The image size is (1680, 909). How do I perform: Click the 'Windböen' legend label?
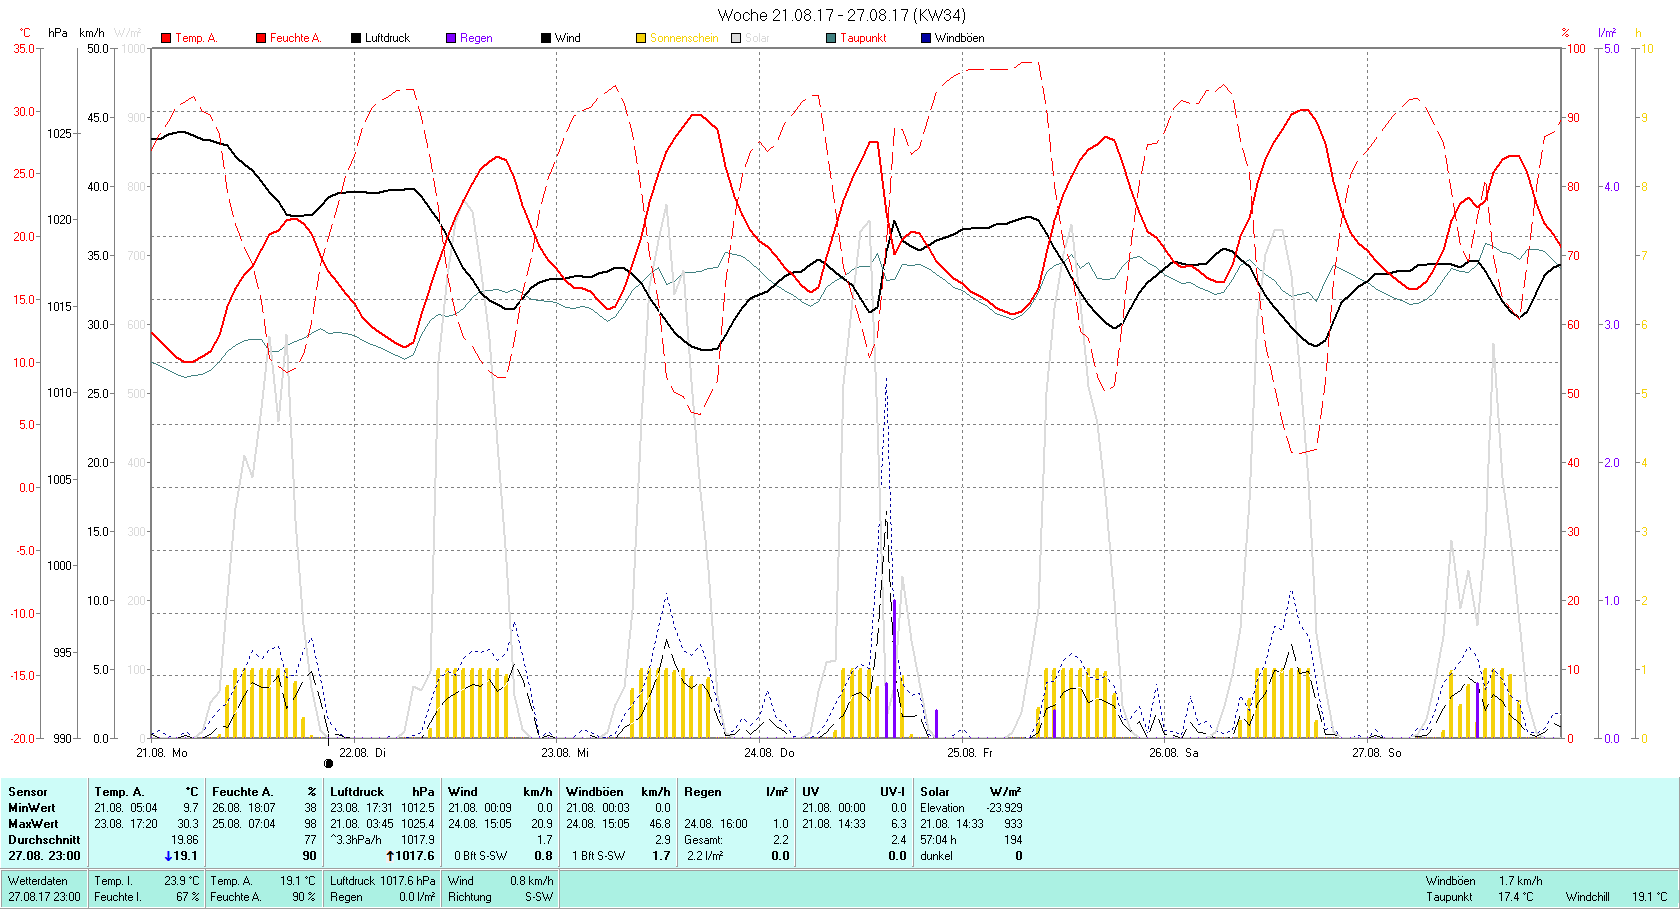pyautogui.click(x=959, y=38)
